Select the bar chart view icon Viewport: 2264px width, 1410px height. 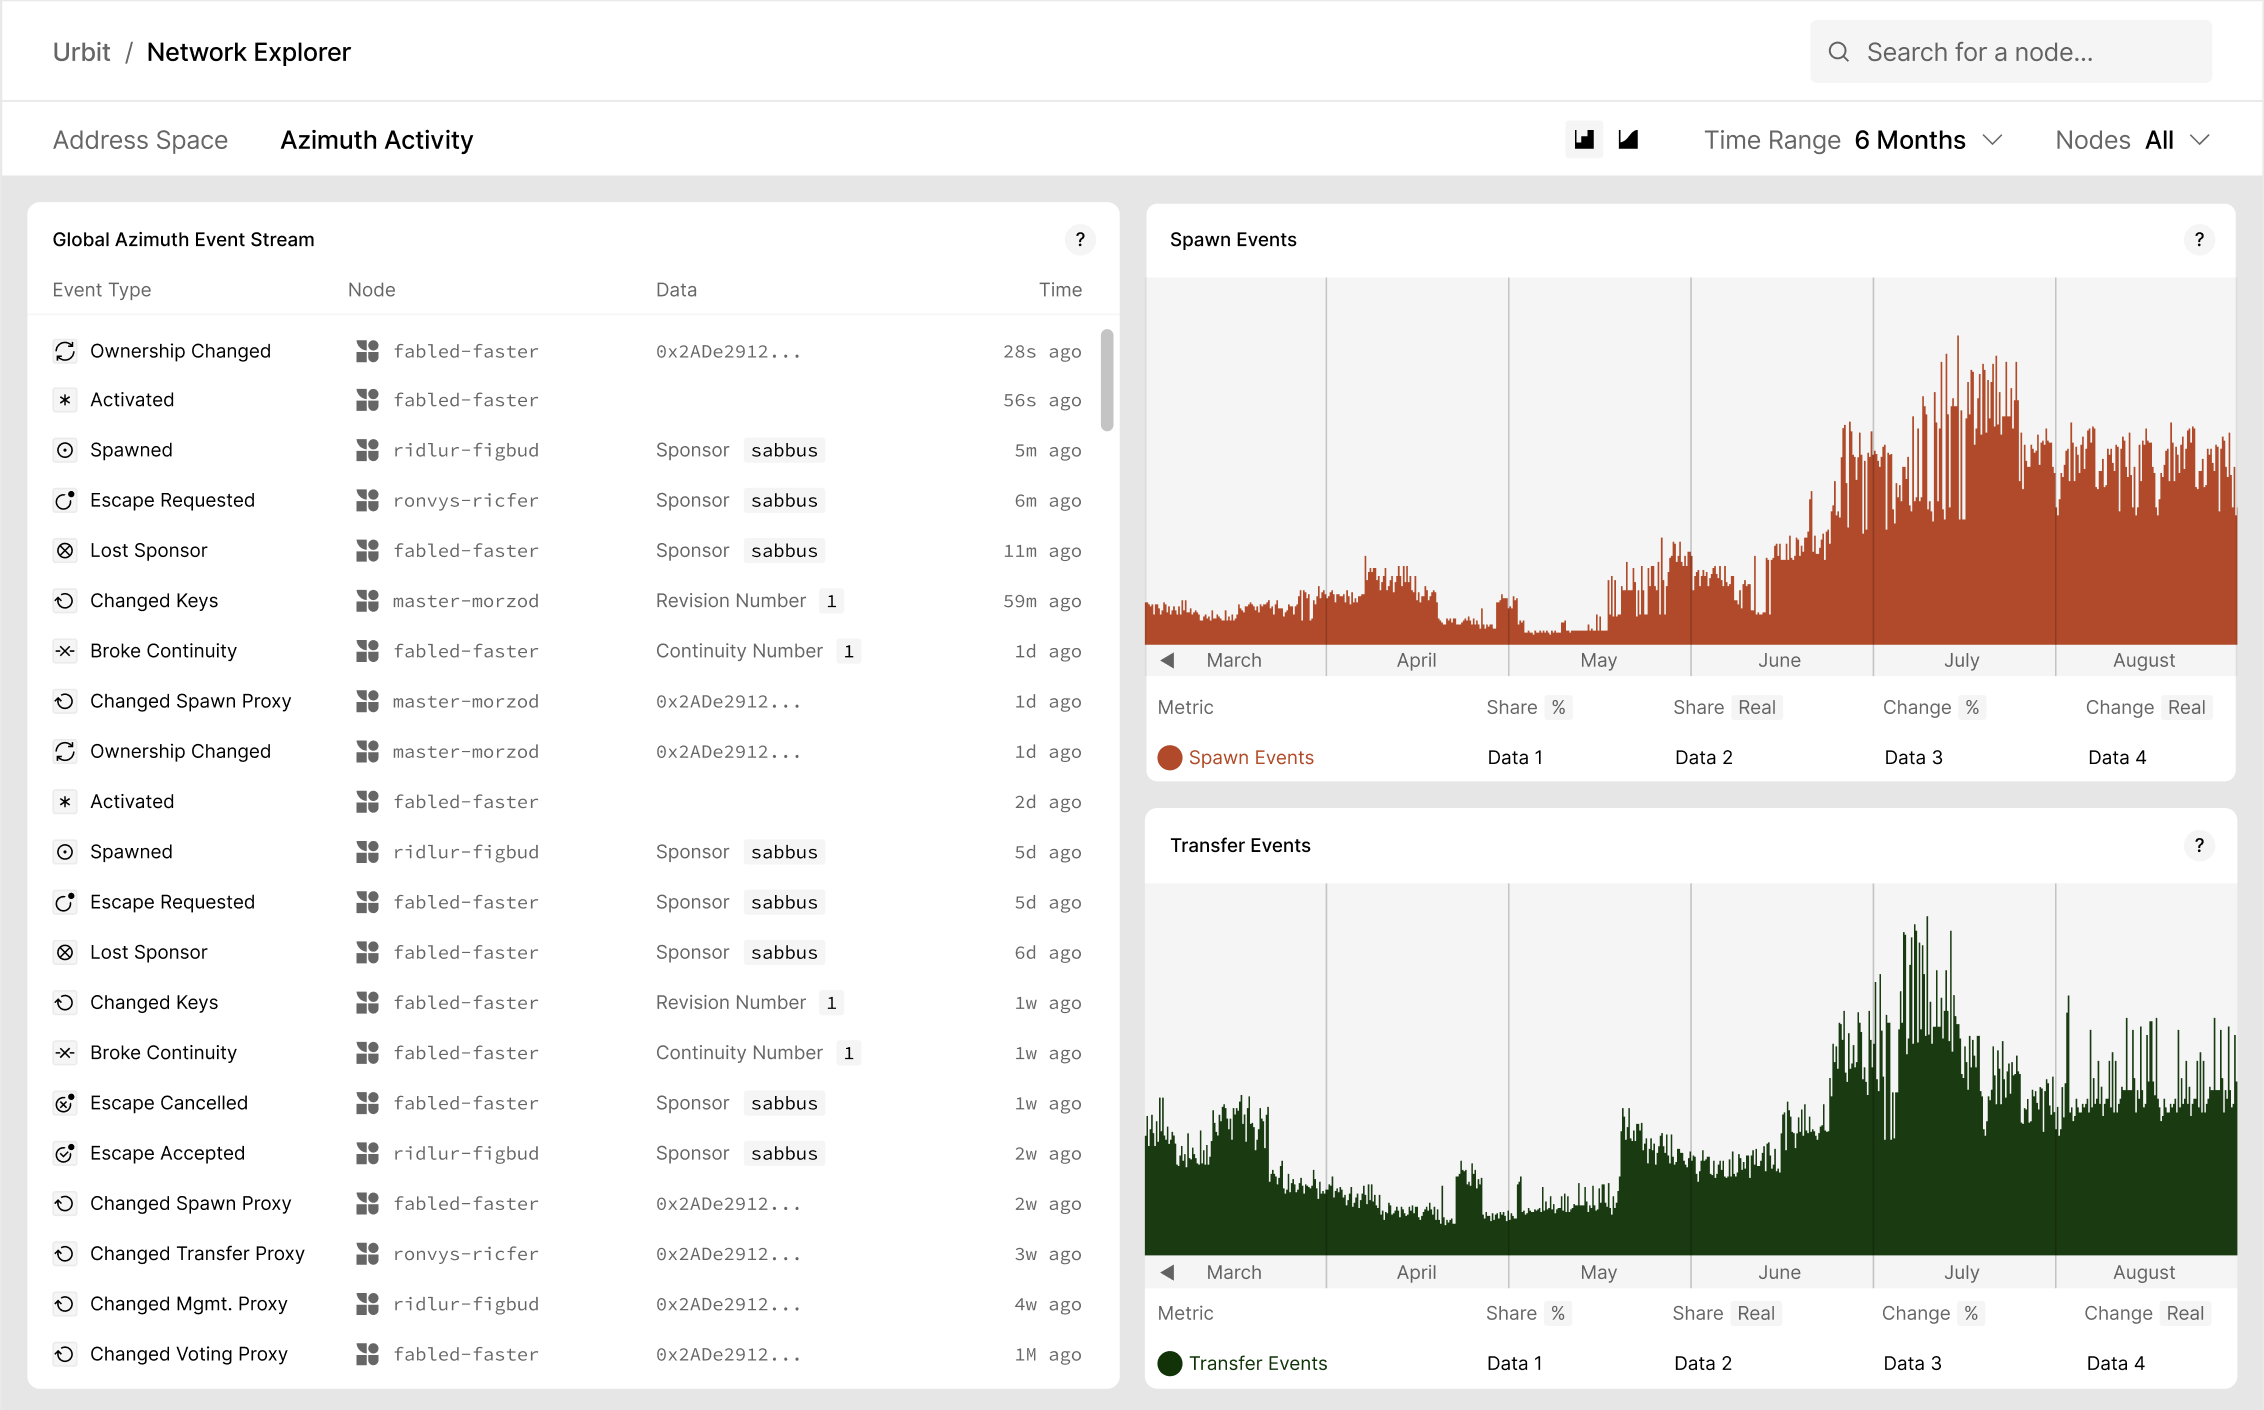pos(1584,140)
